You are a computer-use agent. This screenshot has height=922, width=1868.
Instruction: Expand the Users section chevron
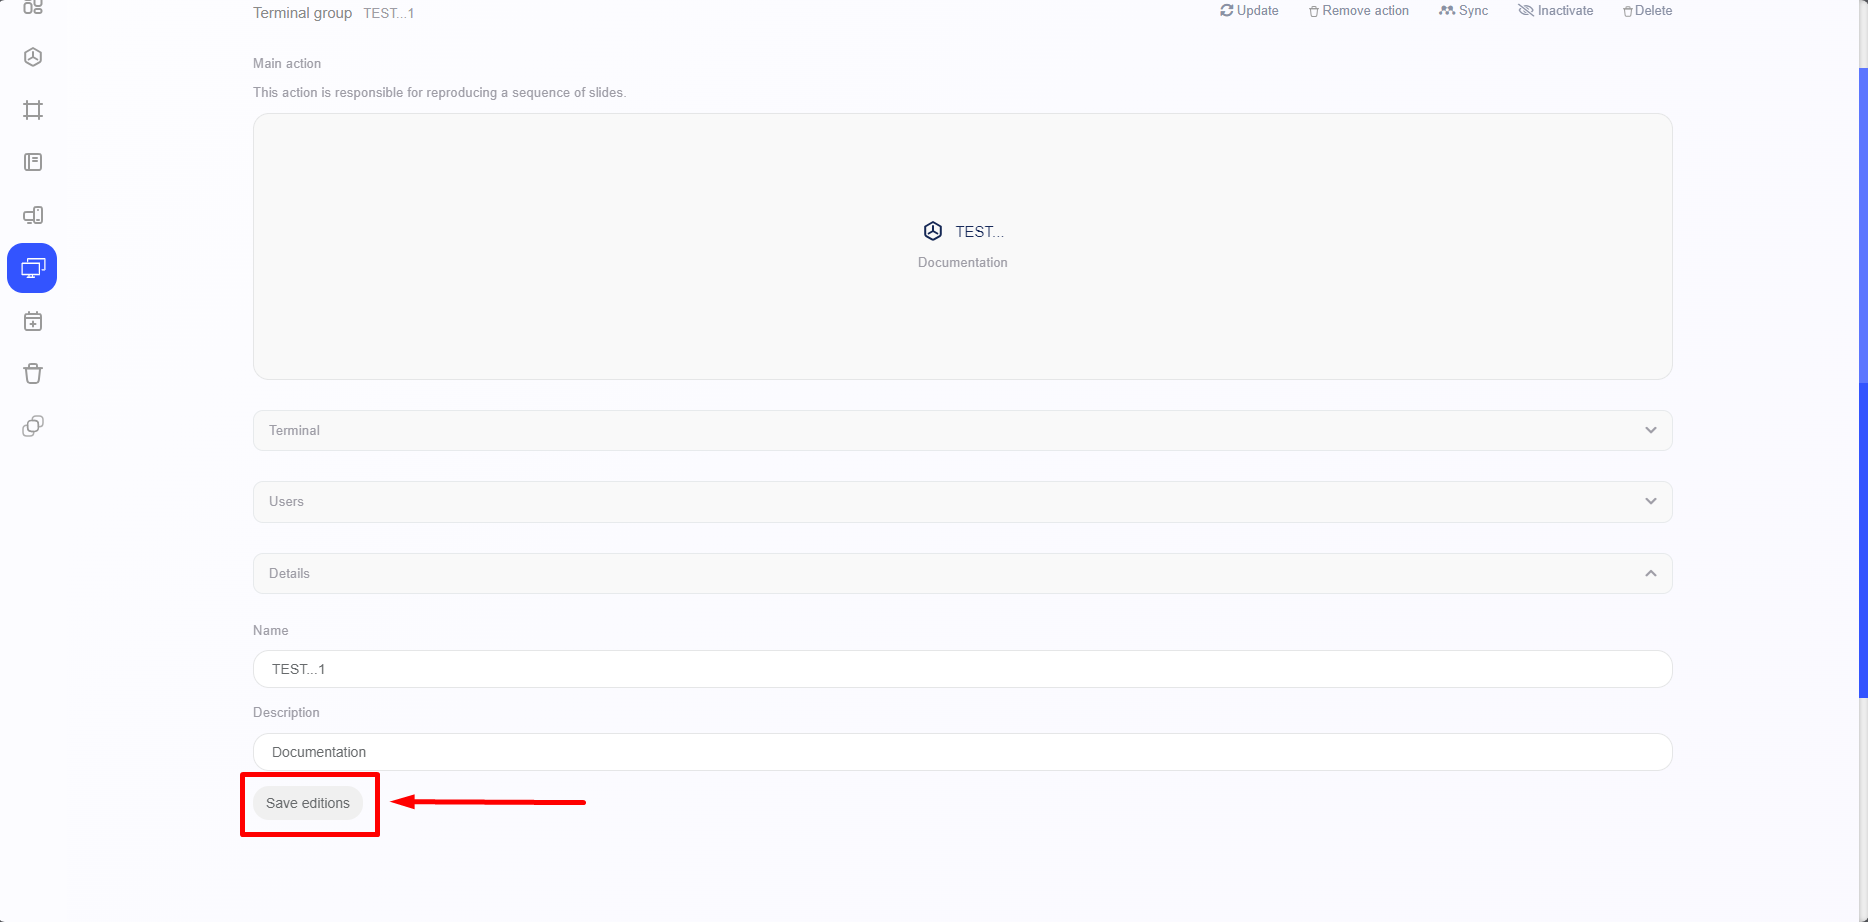point(1650,501)
